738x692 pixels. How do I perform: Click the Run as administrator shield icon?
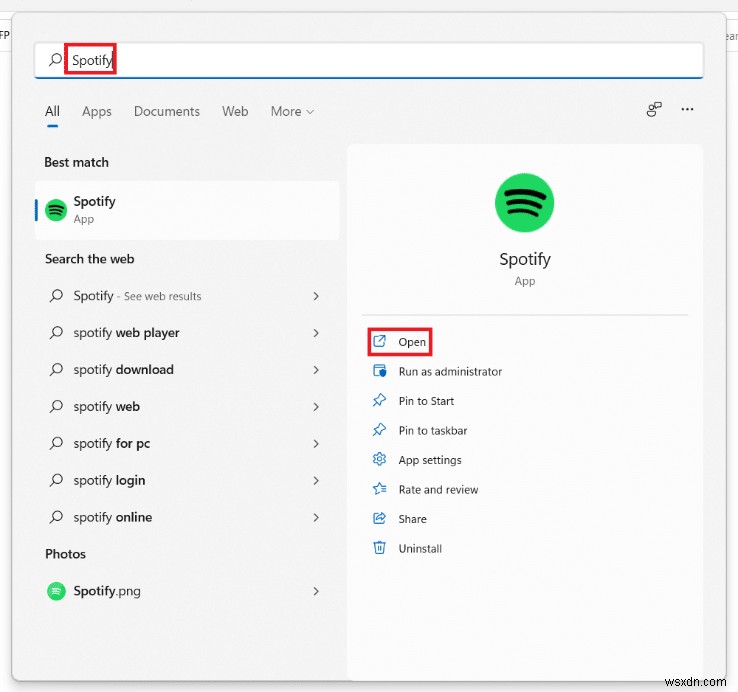(x=379, y=371)
